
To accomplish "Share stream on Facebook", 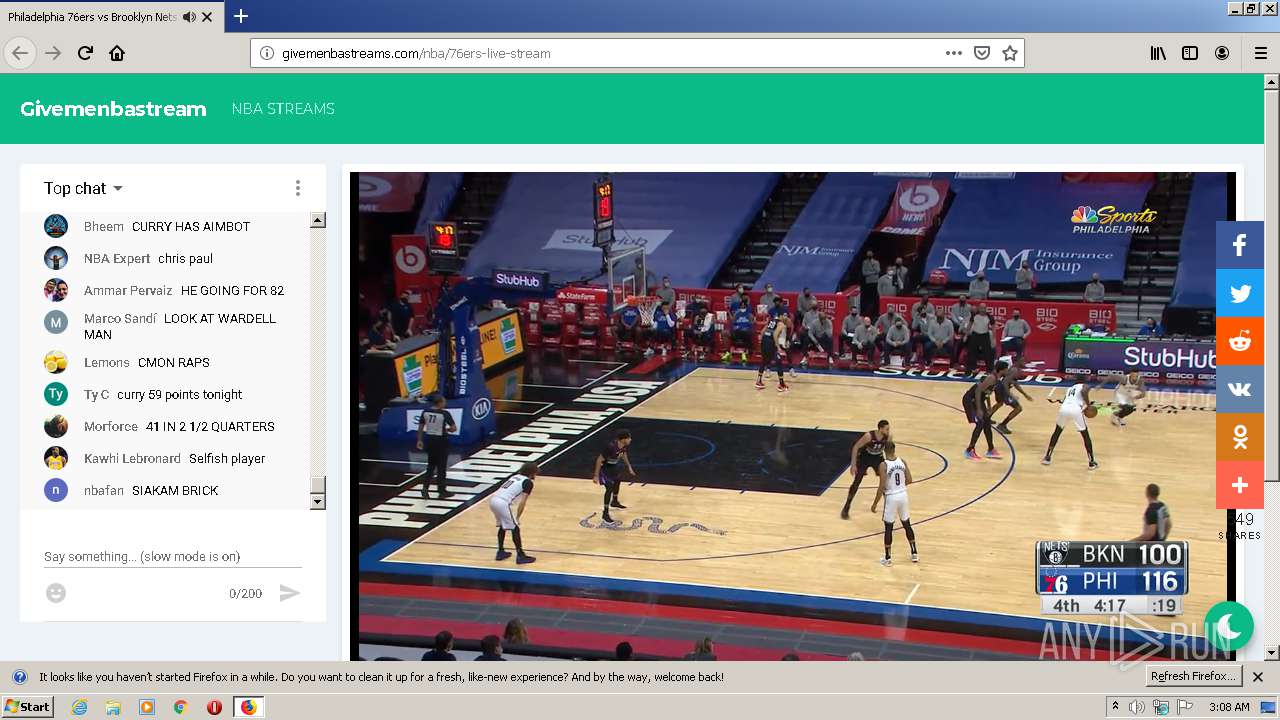I will [1240, 245].
